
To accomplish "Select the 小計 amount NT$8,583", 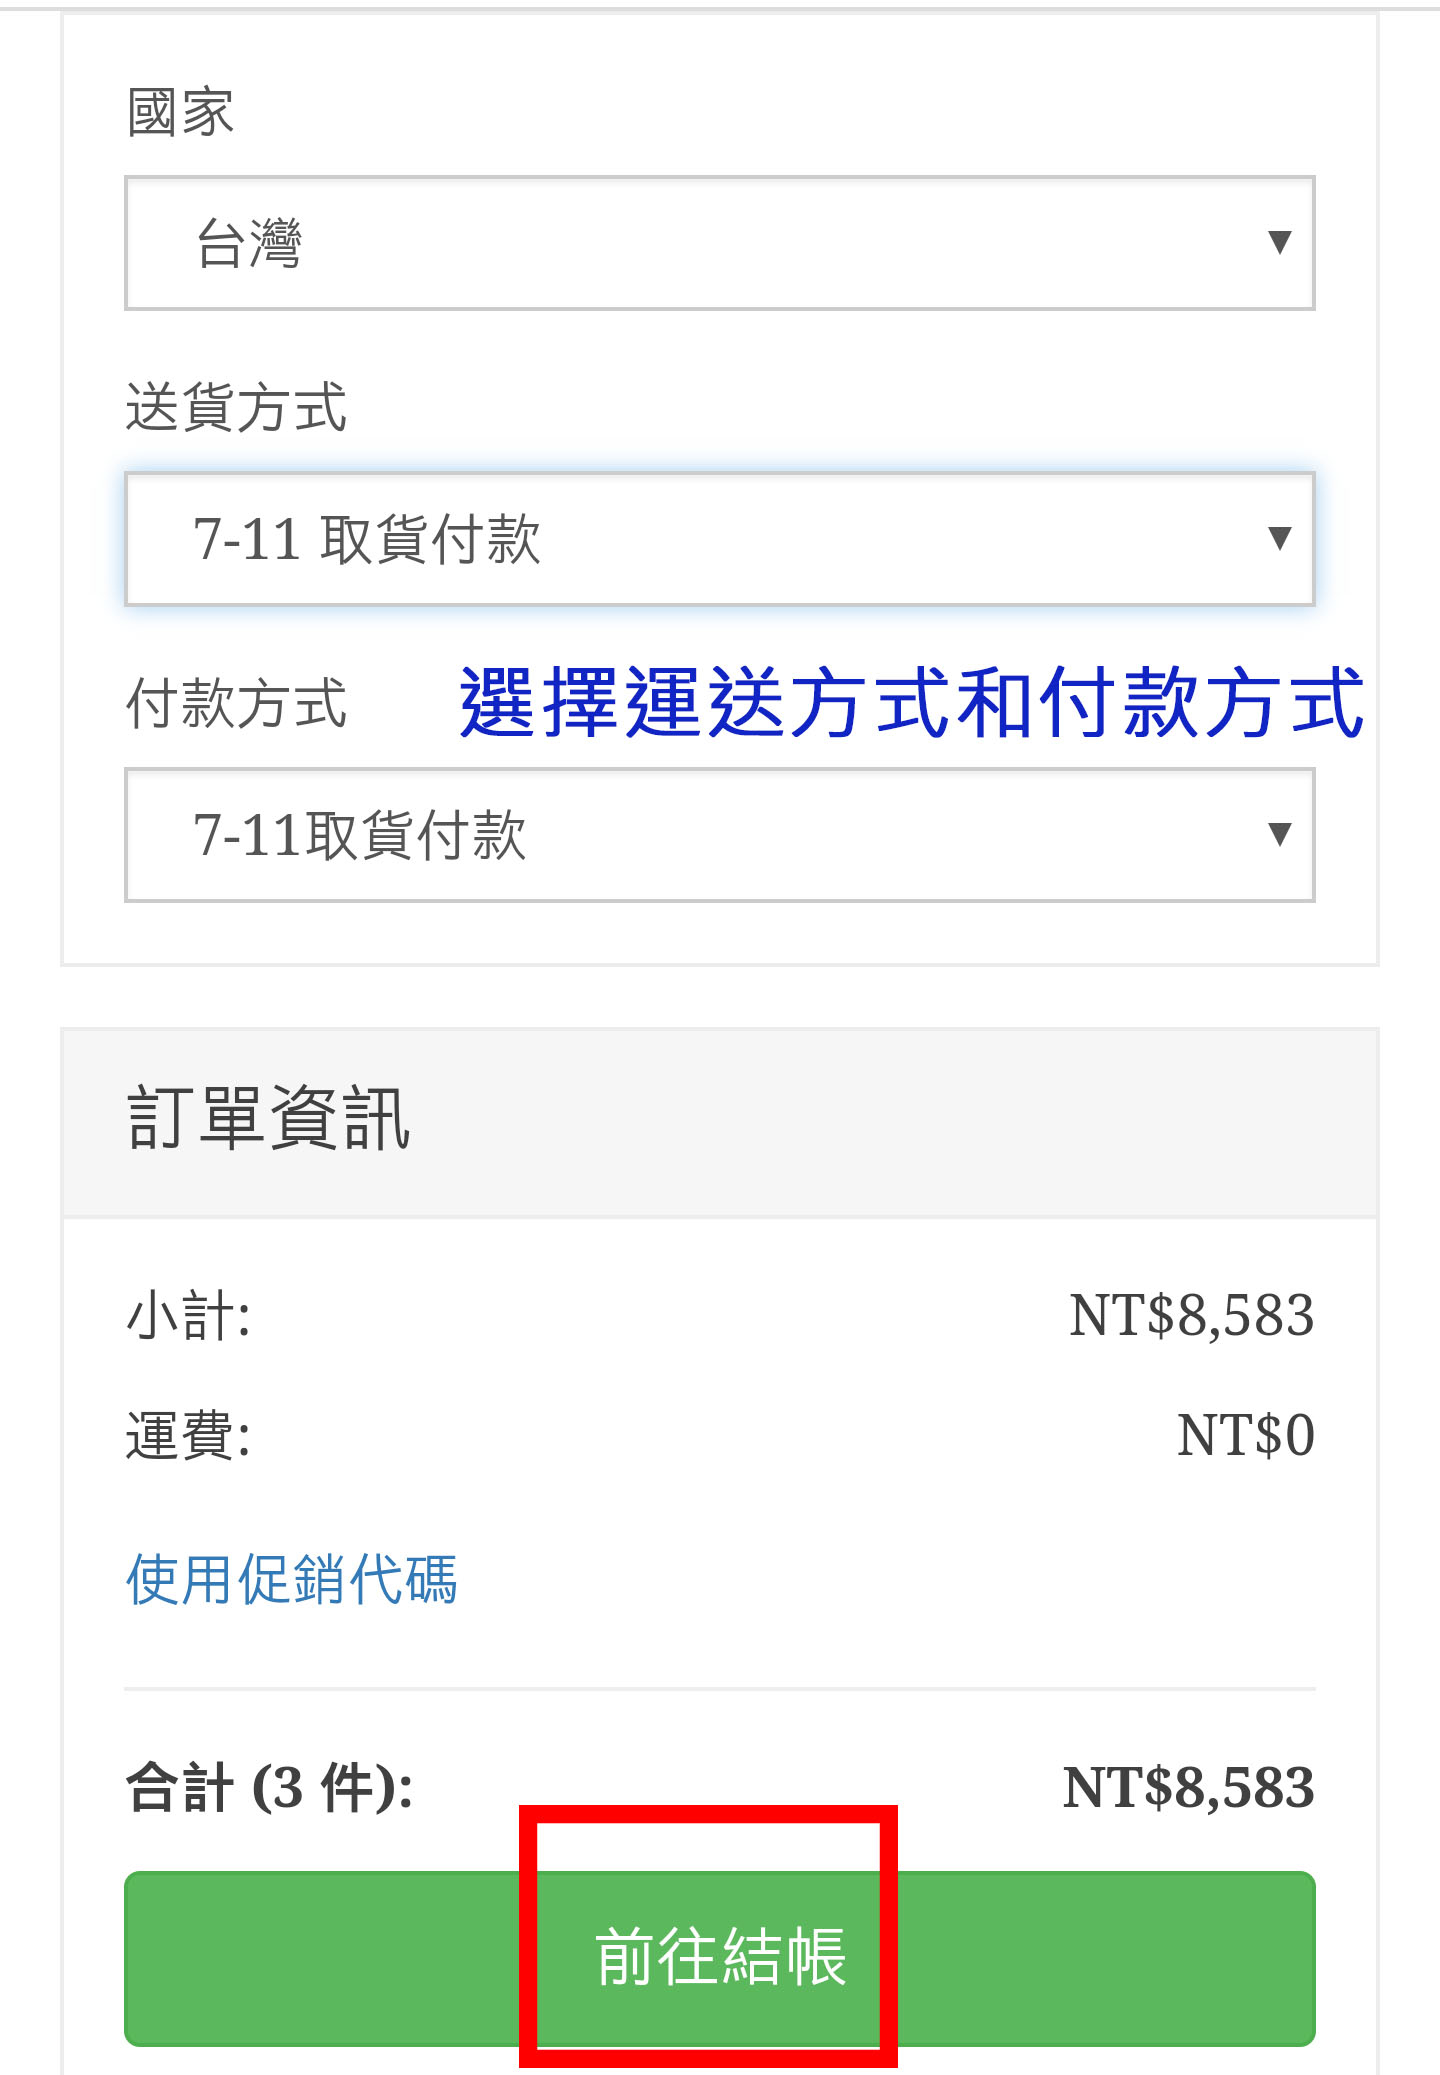I will (x=1191, y=1315).
